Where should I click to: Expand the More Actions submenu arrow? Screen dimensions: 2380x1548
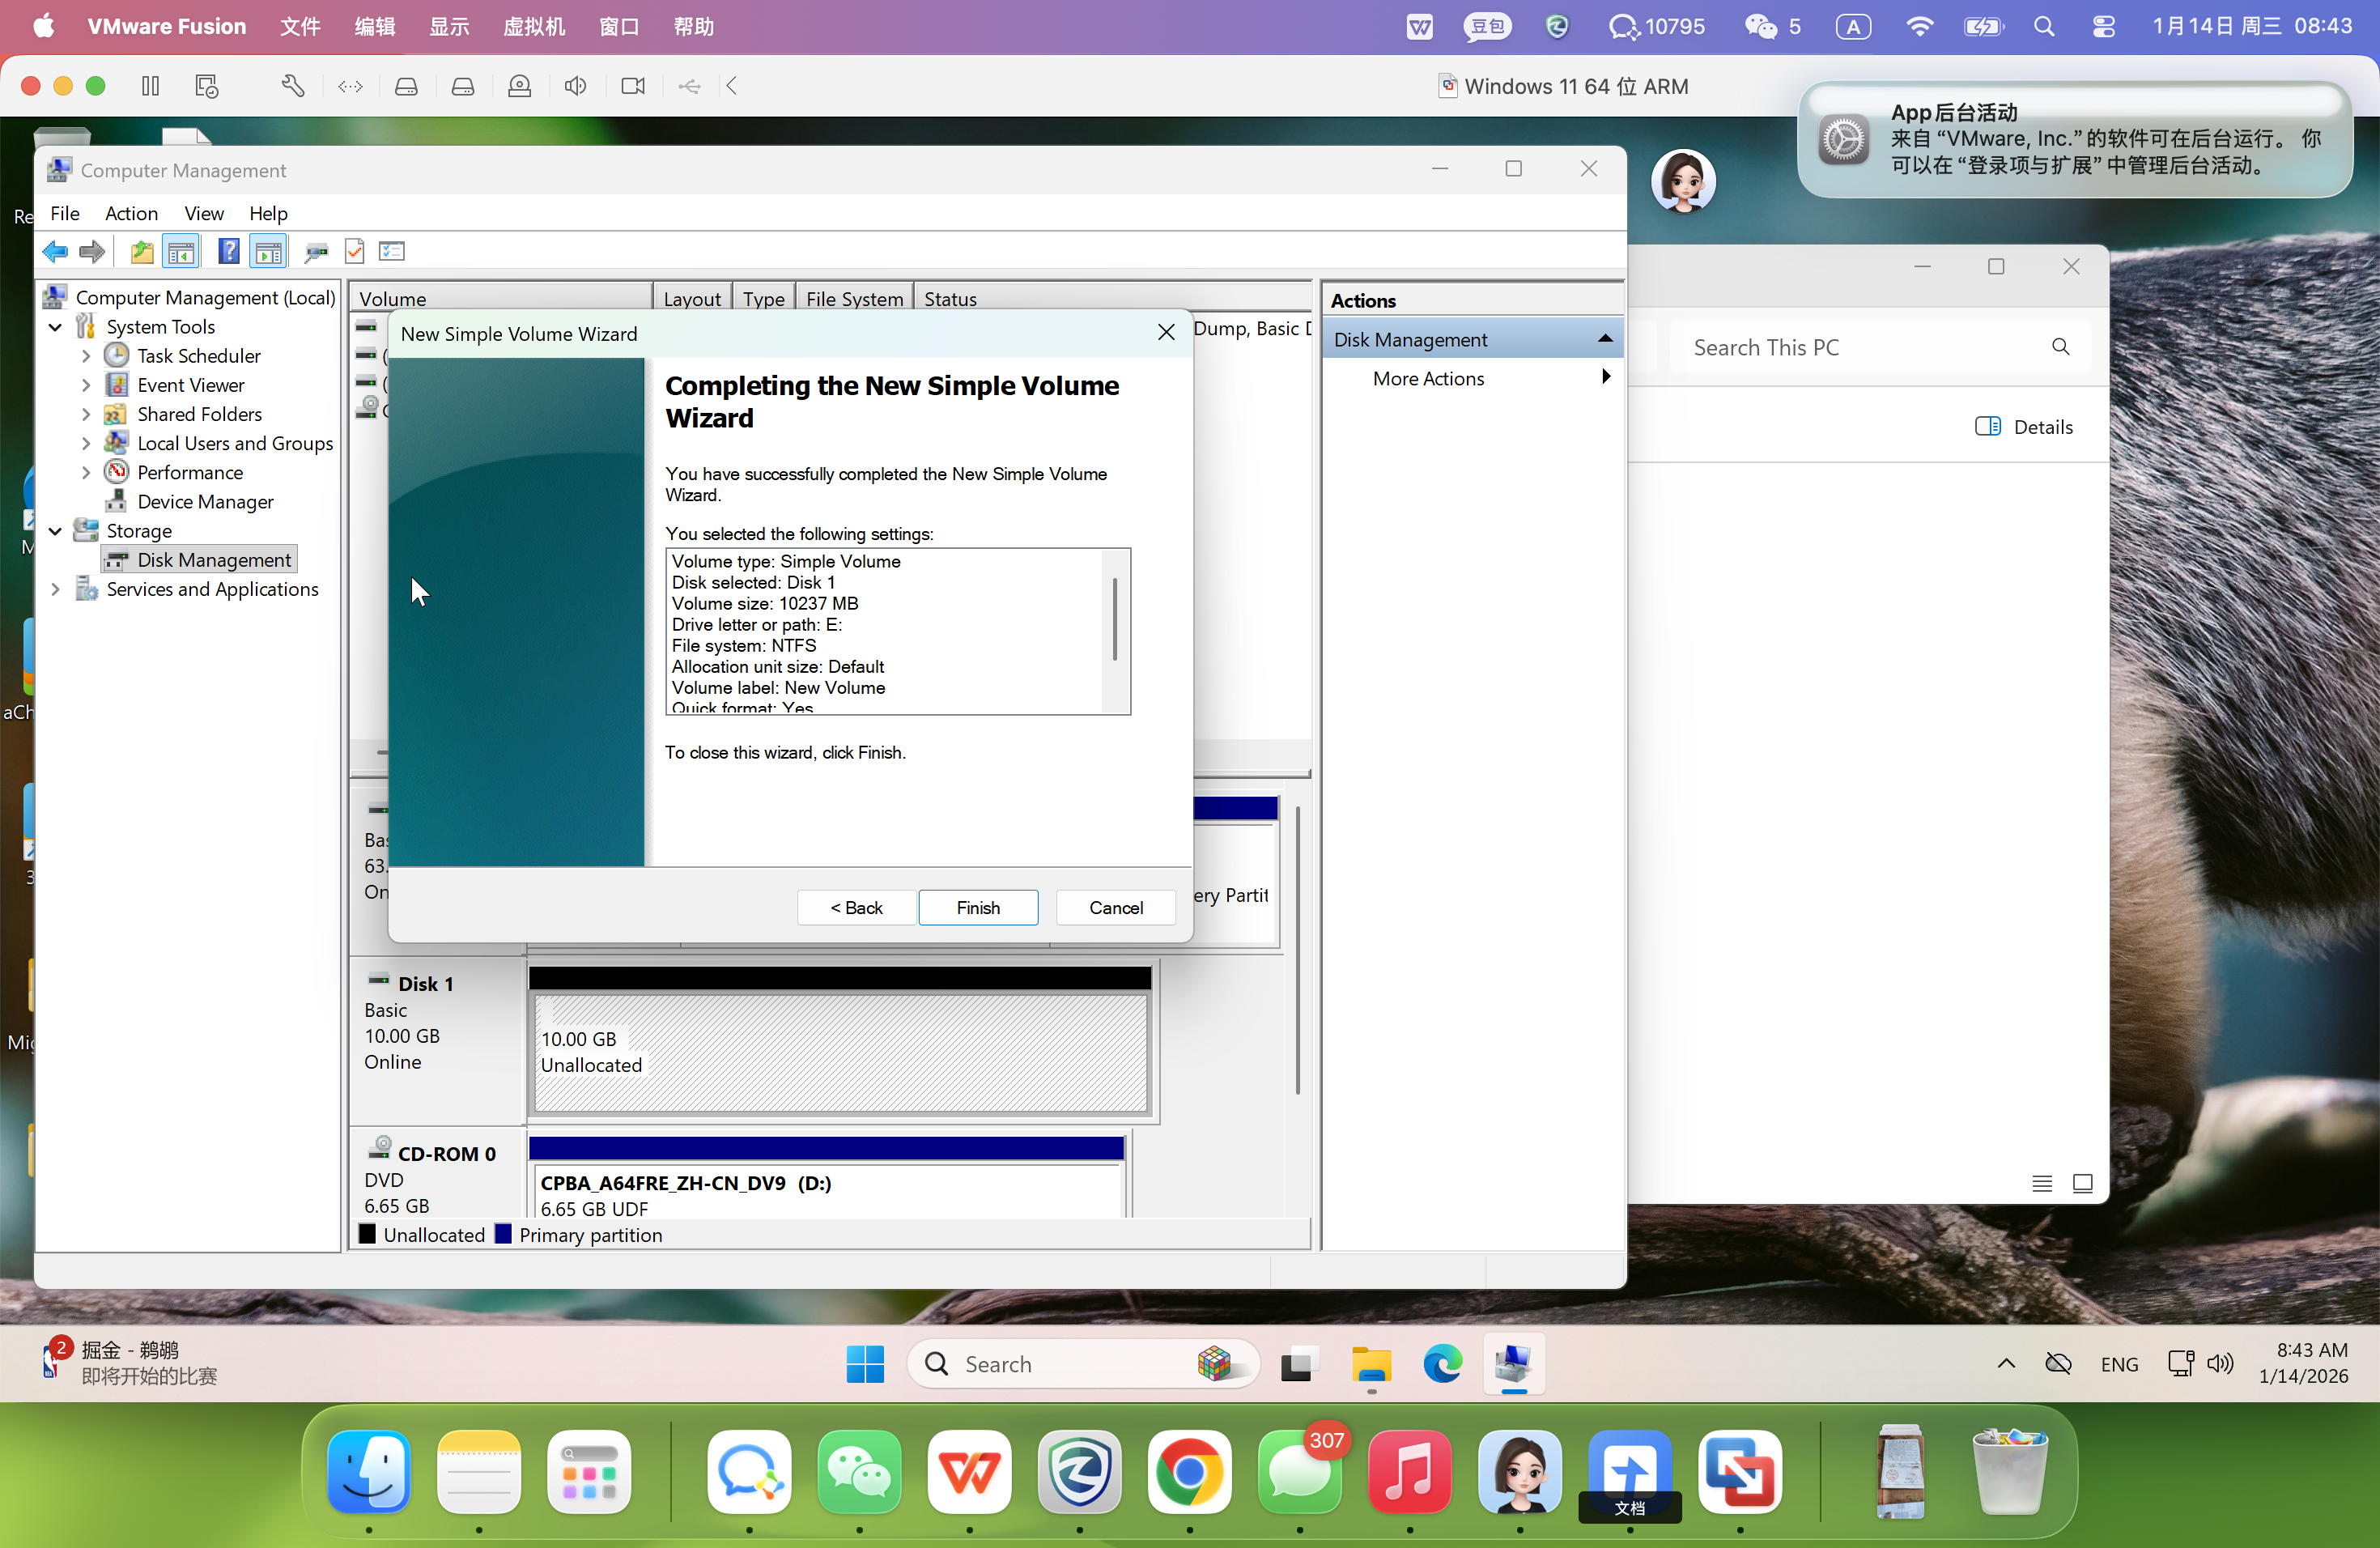pyautogui.click(x=1606, y=377)
